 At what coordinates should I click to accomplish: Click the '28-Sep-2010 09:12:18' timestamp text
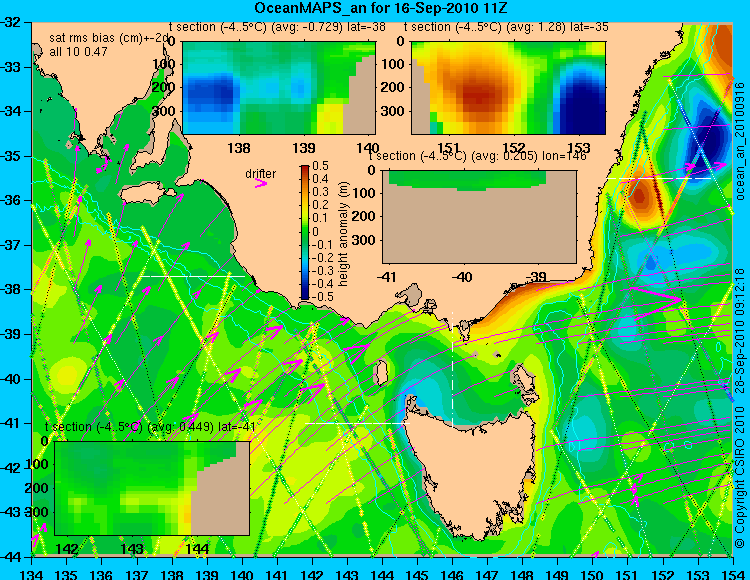click(740, 330)
